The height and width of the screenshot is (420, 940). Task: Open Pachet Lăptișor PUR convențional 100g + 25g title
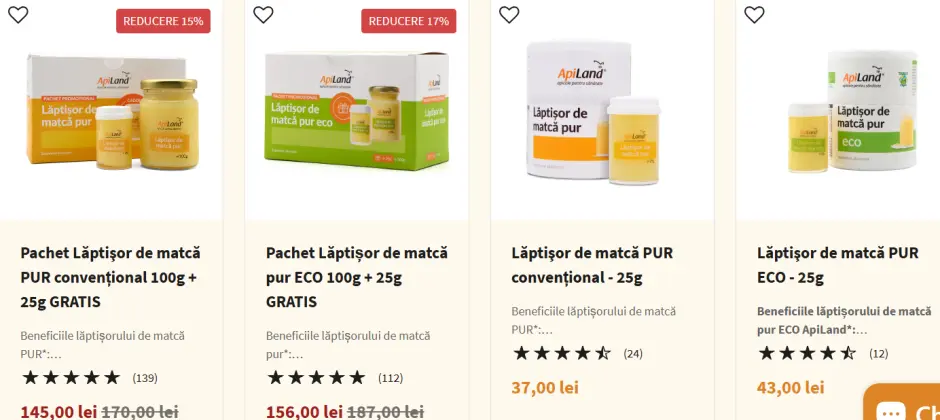(110, 277)
